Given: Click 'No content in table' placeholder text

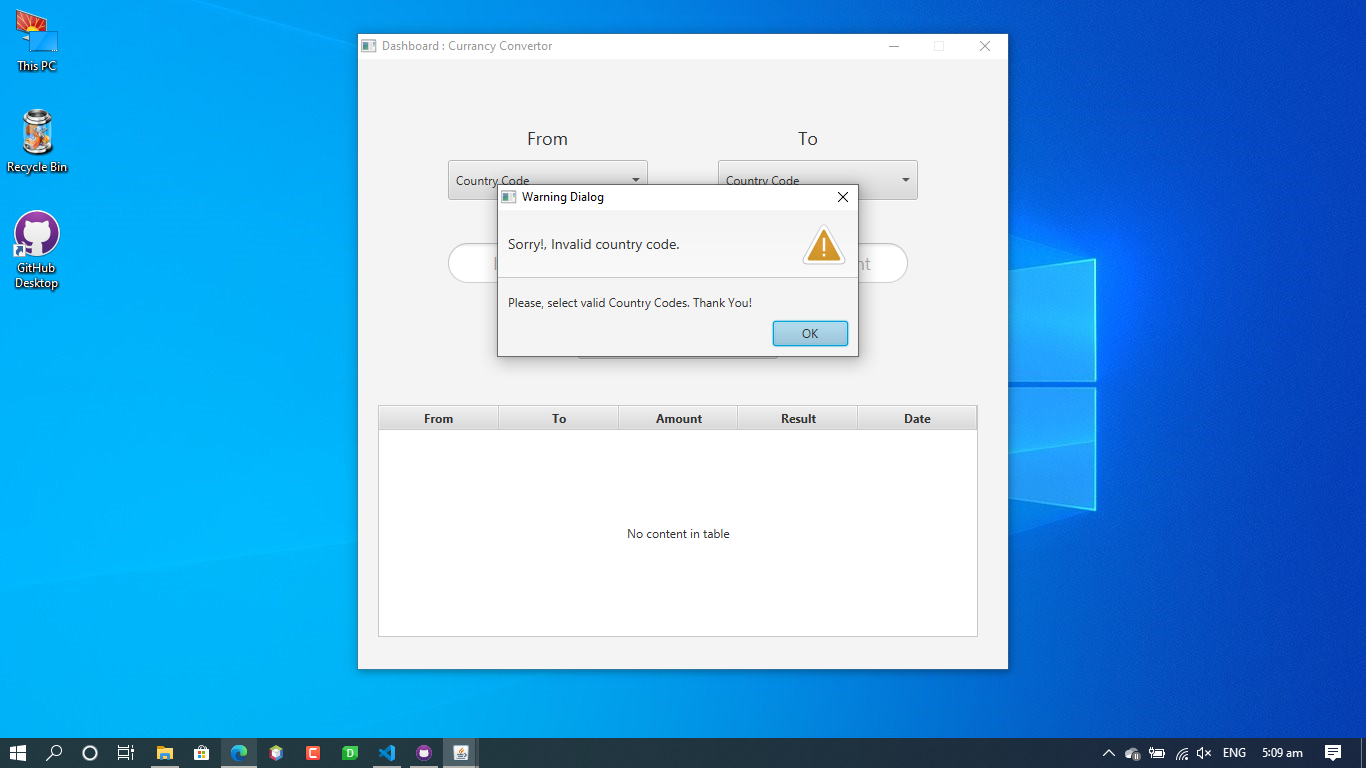Looking at the screenshot, I should [678, 534].
